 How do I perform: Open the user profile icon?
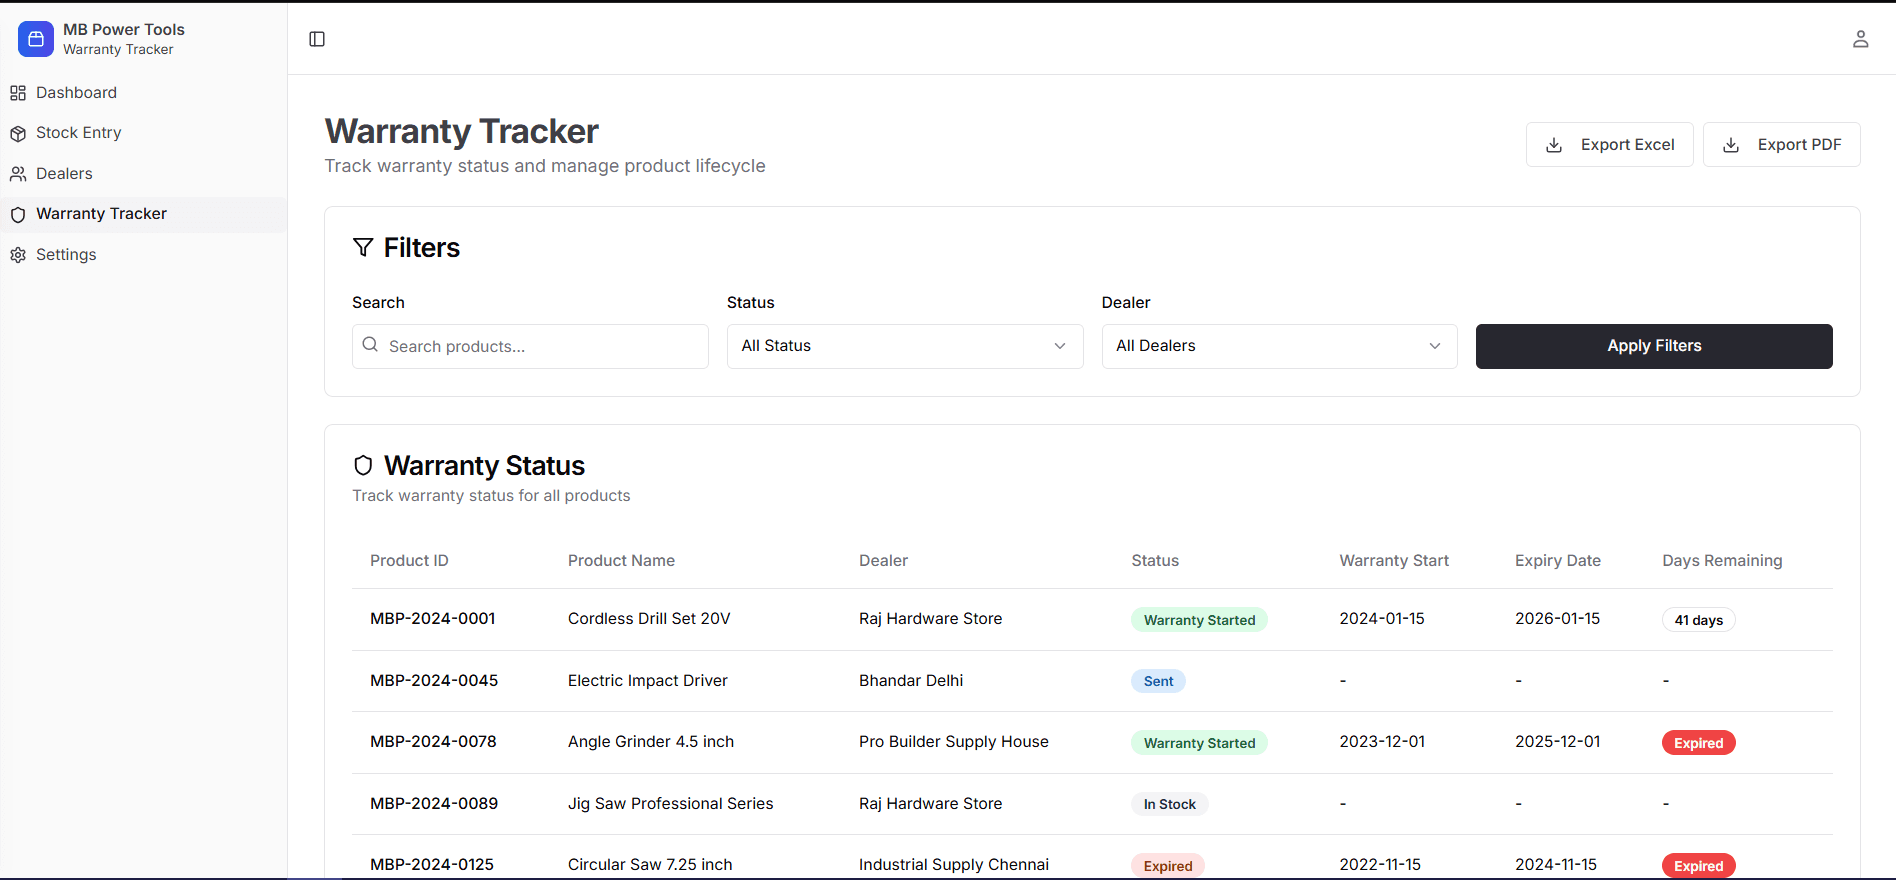[x=1860, y=39]
